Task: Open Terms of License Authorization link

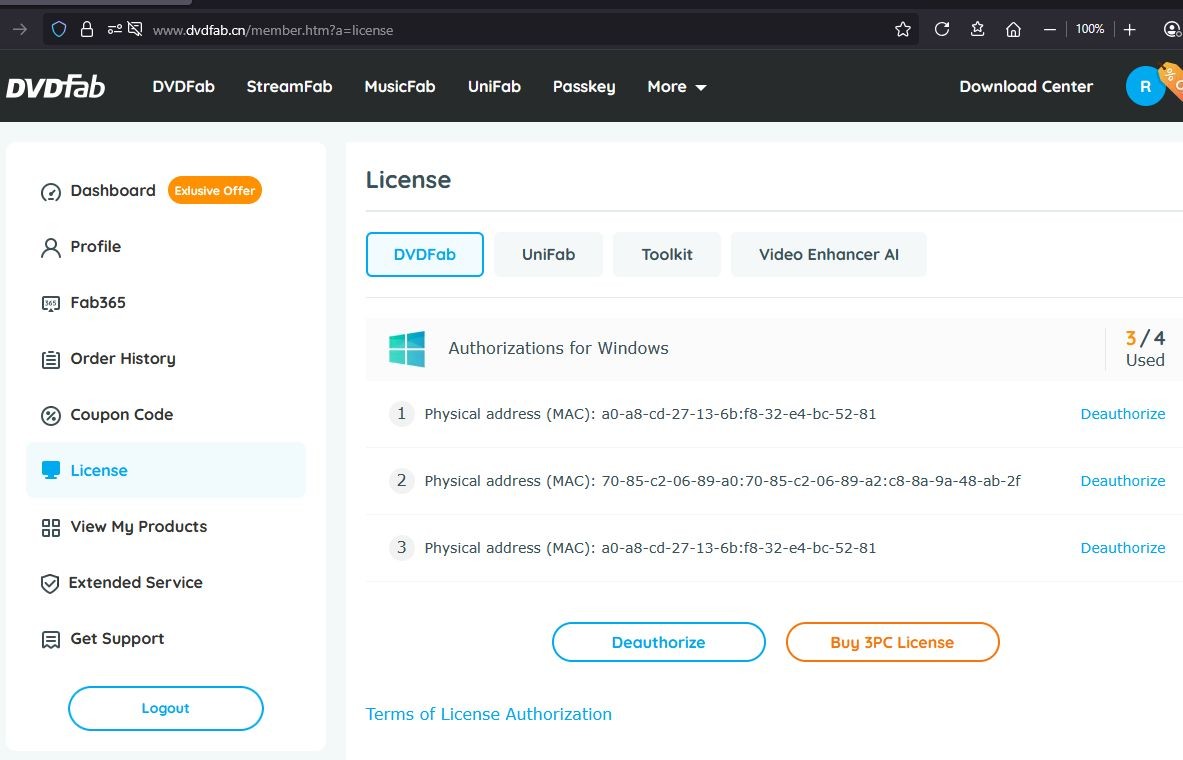Action: pyautogui.click(x=489, y=714)
